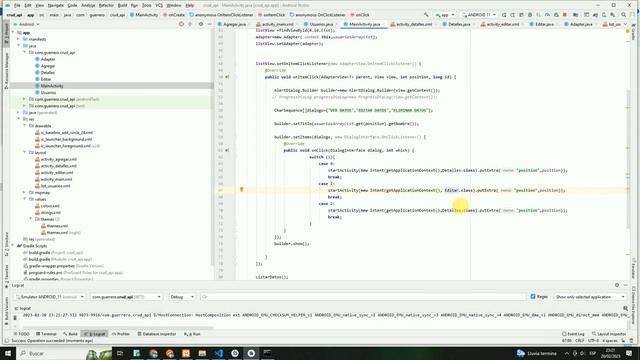This screenshot has width=640, height=360.
Task: Open the Analyze menu
Action: 88,5
